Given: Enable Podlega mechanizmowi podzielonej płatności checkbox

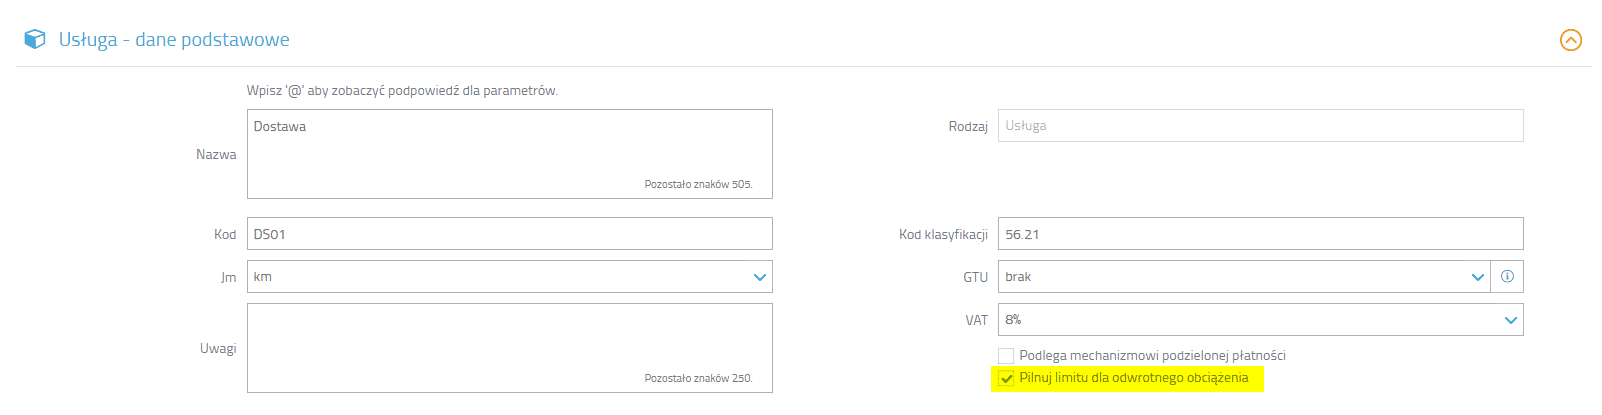Looking at the screenshot, I should pyautogui.click(x=1006, y=356).
